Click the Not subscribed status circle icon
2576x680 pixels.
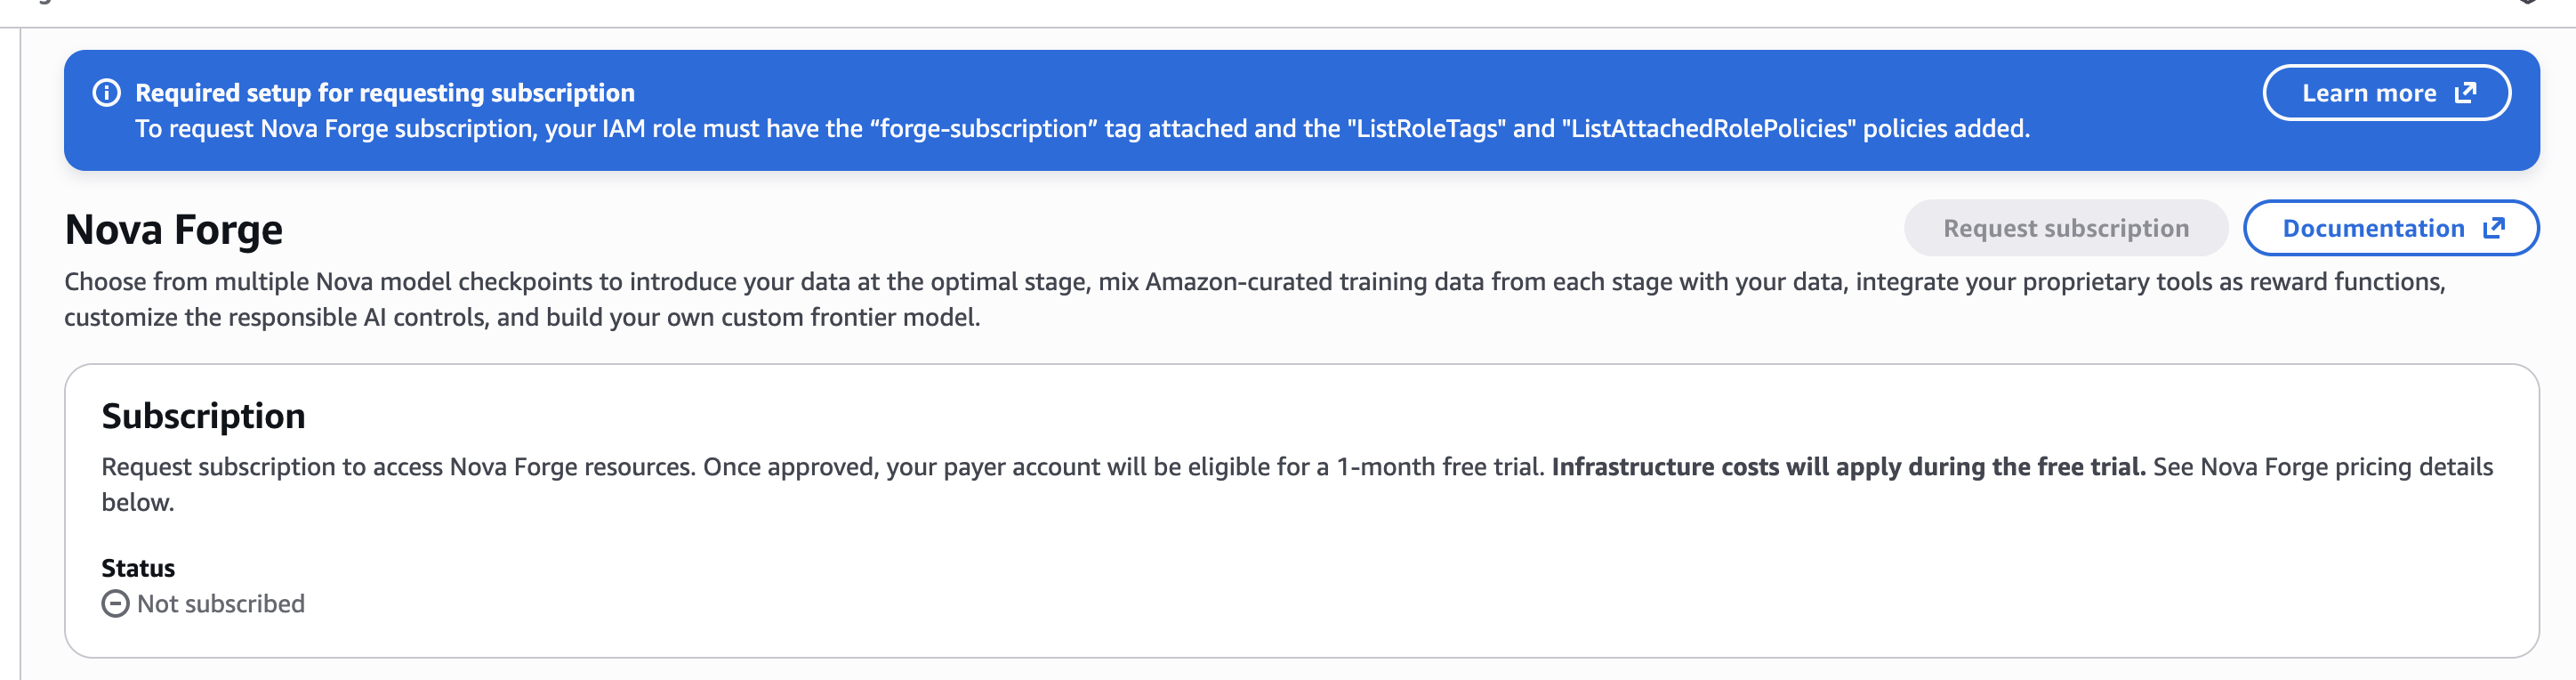116,604
